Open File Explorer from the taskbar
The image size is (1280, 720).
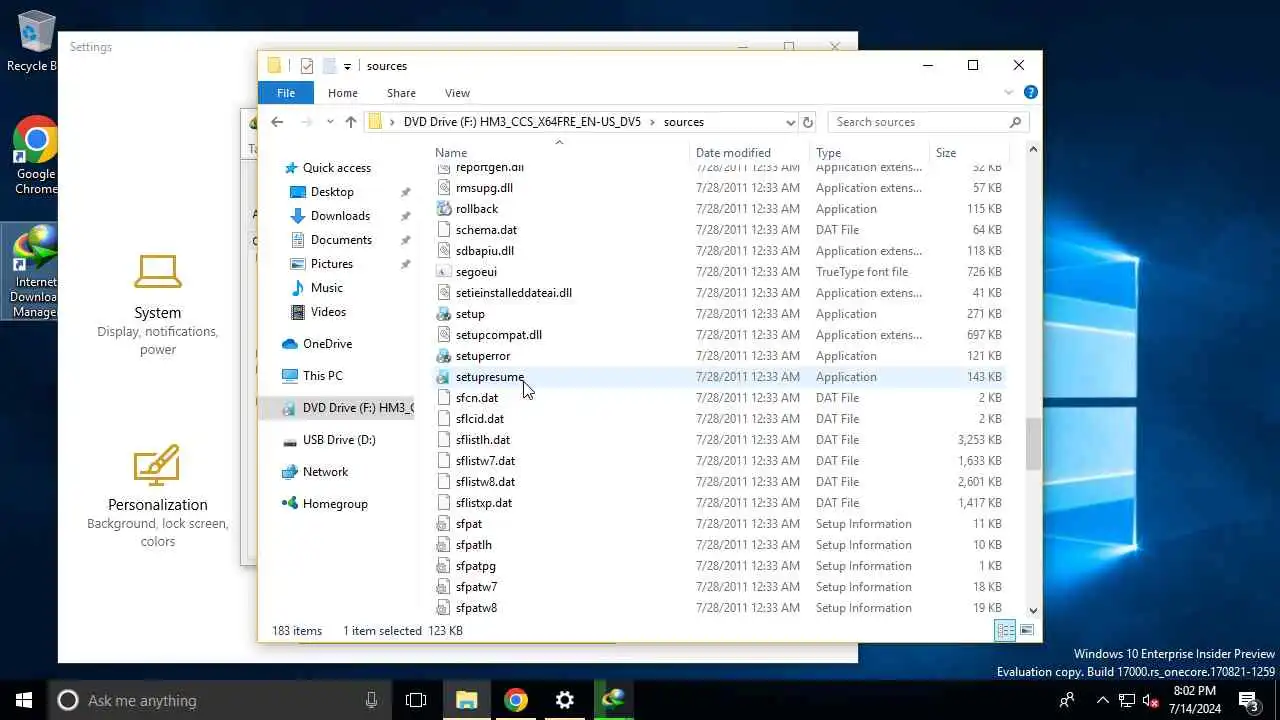coord(467,700)
